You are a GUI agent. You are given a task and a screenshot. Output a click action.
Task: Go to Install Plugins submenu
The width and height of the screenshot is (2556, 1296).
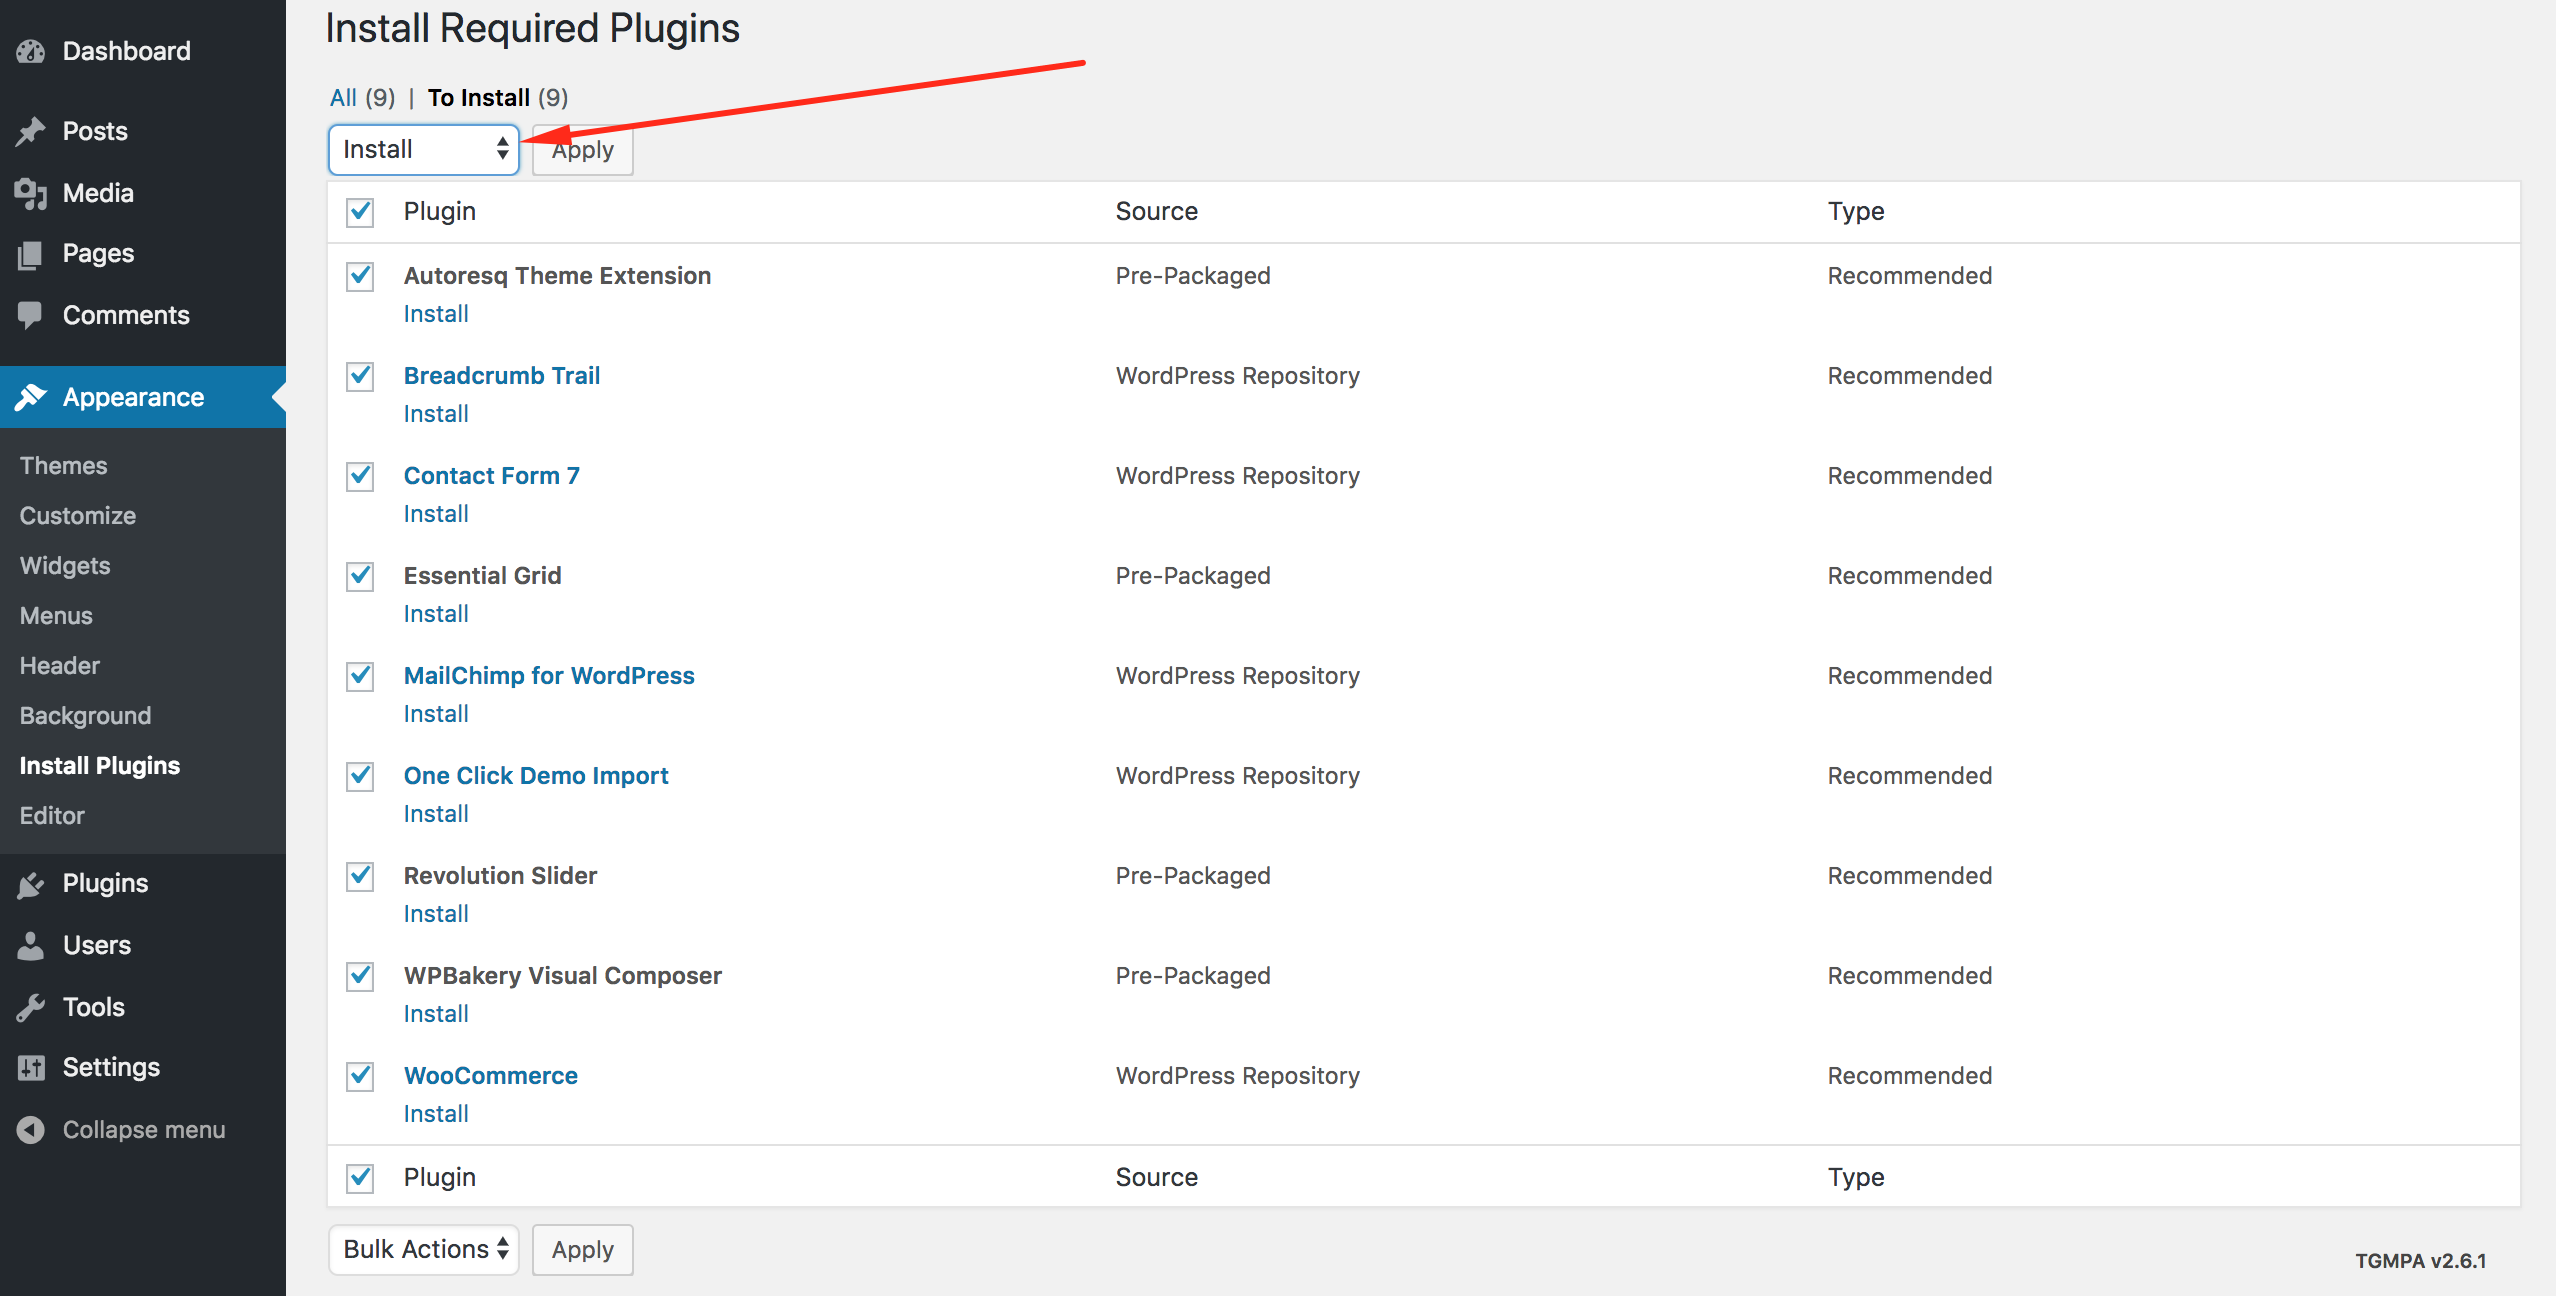click(x=100, y=766)
